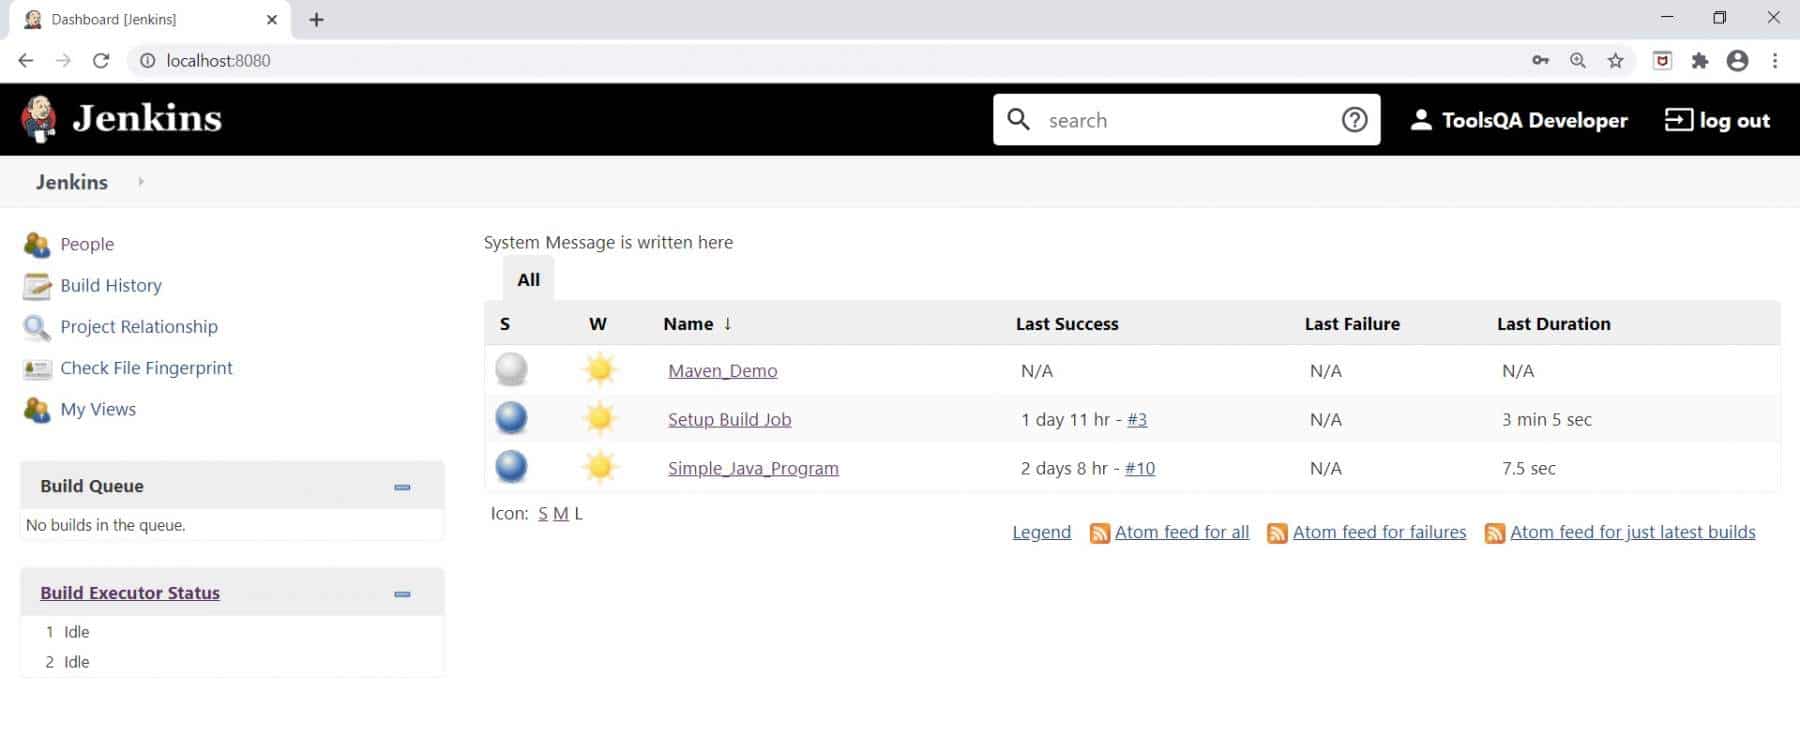Click the Build History notepad icon
The height and width of the screenshot is (736, 1800).
(x=37, y=286)
